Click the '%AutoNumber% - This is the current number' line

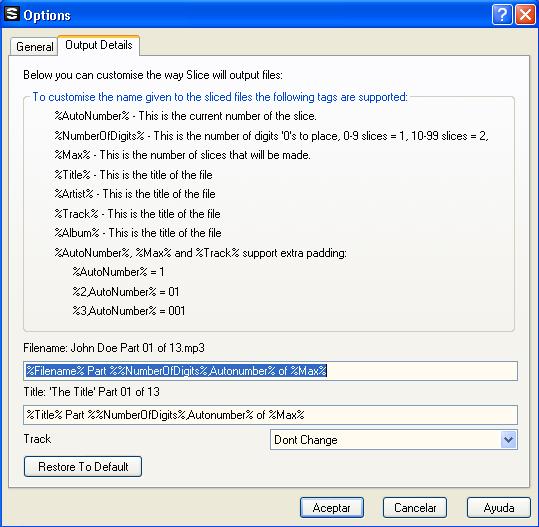pyautogui.click(x=185, y=116)
